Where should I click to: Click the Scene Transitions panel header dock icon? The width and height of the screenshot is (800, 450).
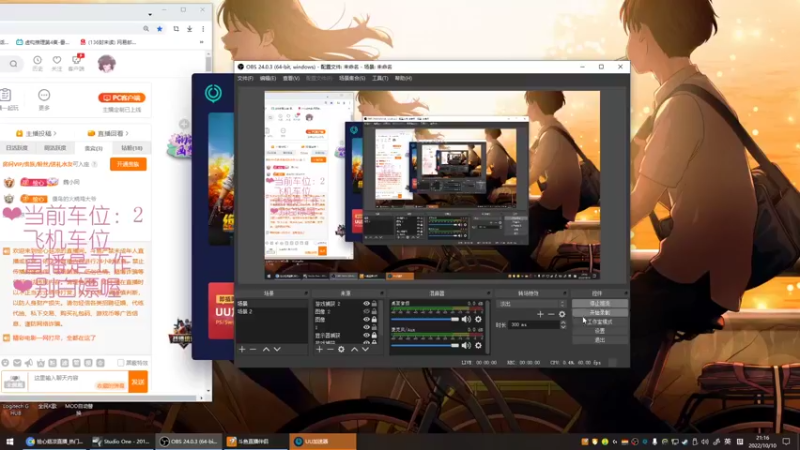pos(564,293)
